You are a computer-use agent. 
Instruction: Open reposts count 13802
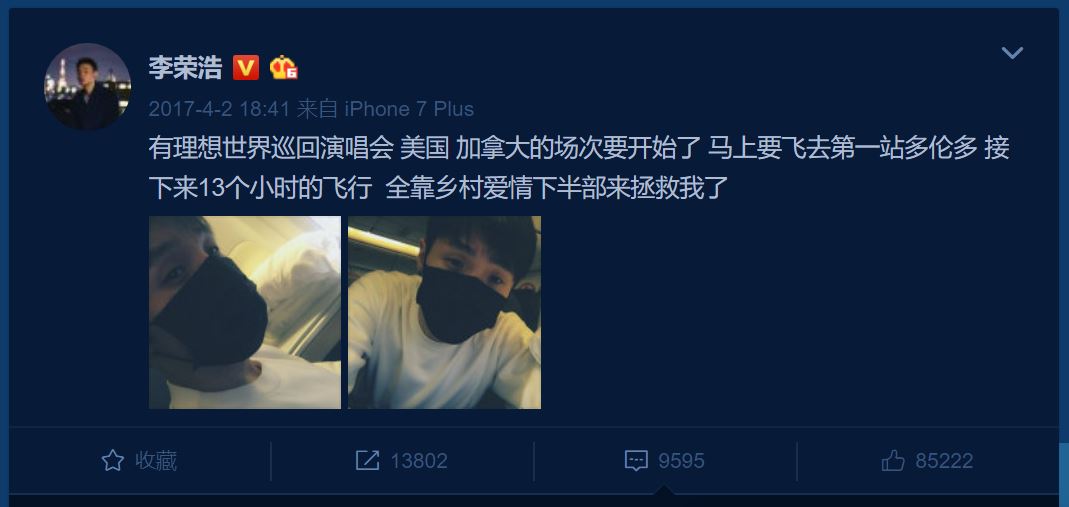point(419,461)
